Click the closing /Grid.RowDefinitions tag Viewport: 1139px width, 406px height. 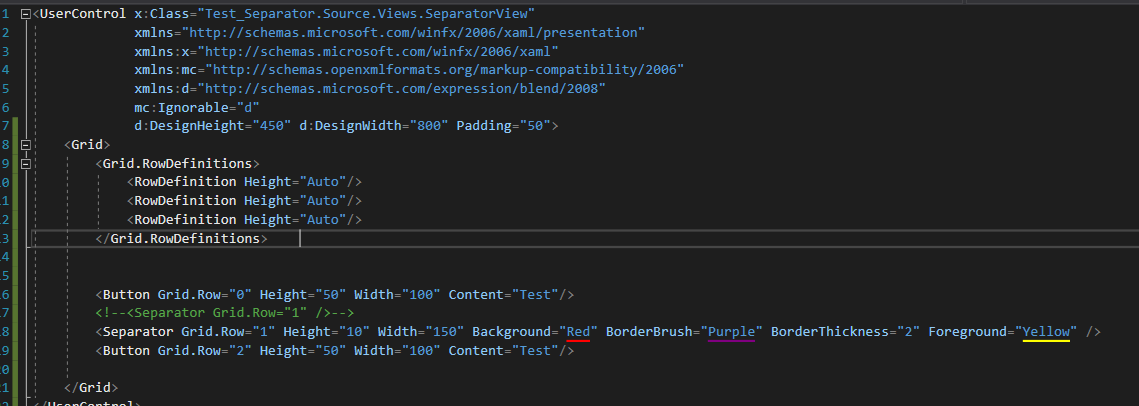pos(182,238)
